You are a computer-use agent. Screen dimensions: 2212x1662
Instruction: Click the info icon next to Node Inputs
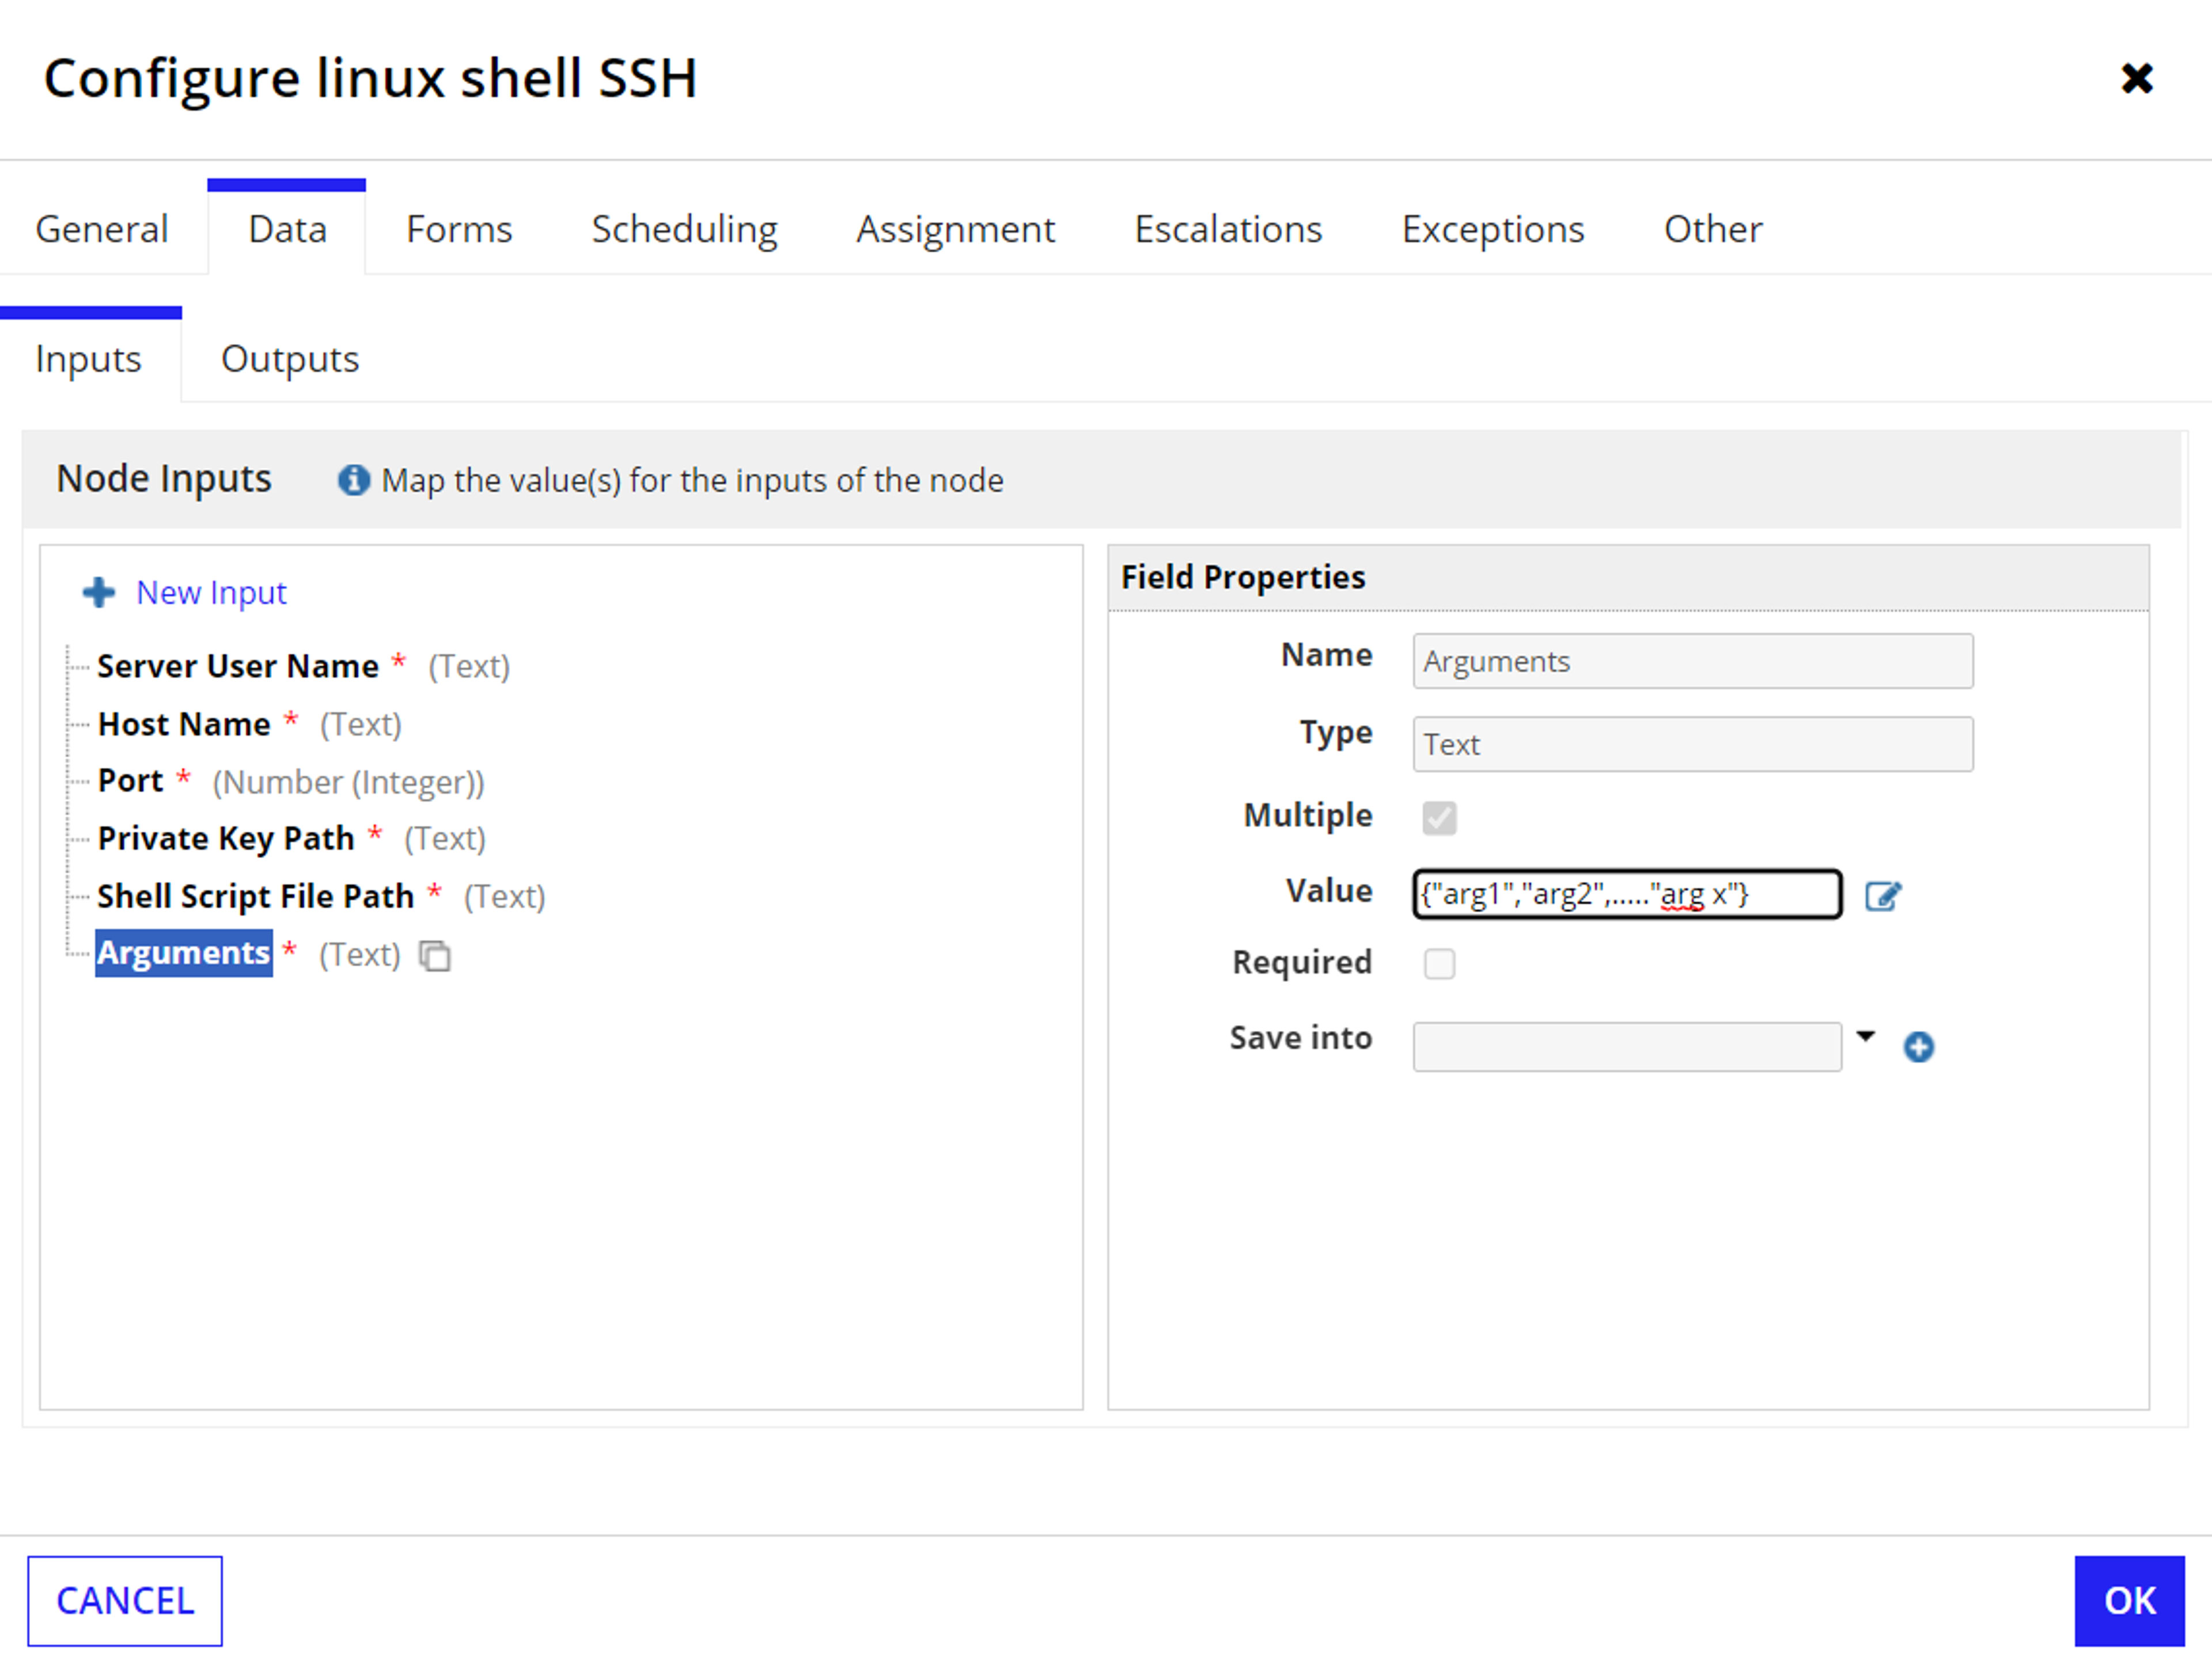353,480
